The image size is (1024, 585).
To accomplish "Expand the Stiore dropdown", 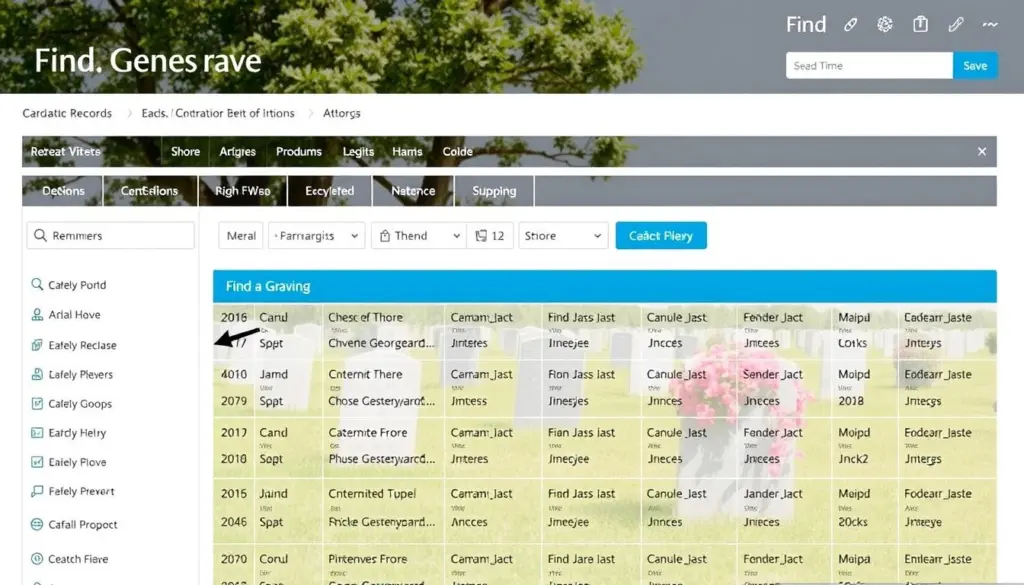I will coord(563,236).
